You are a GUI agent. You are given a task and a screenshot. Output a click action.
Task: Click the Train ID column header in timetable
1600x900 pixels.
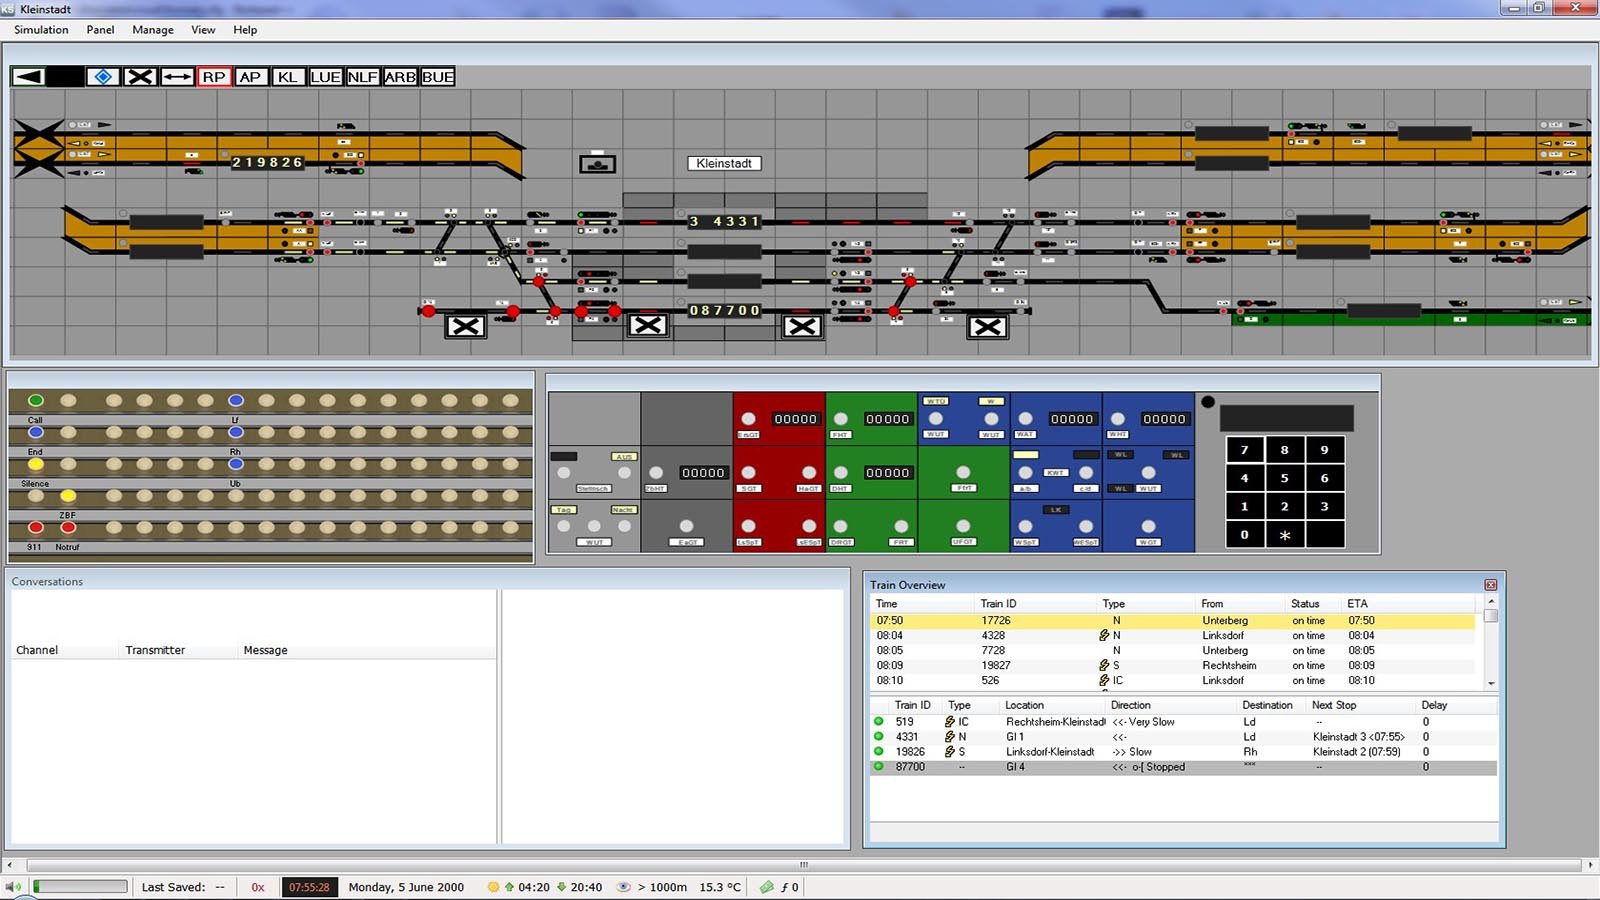[998, 604]
